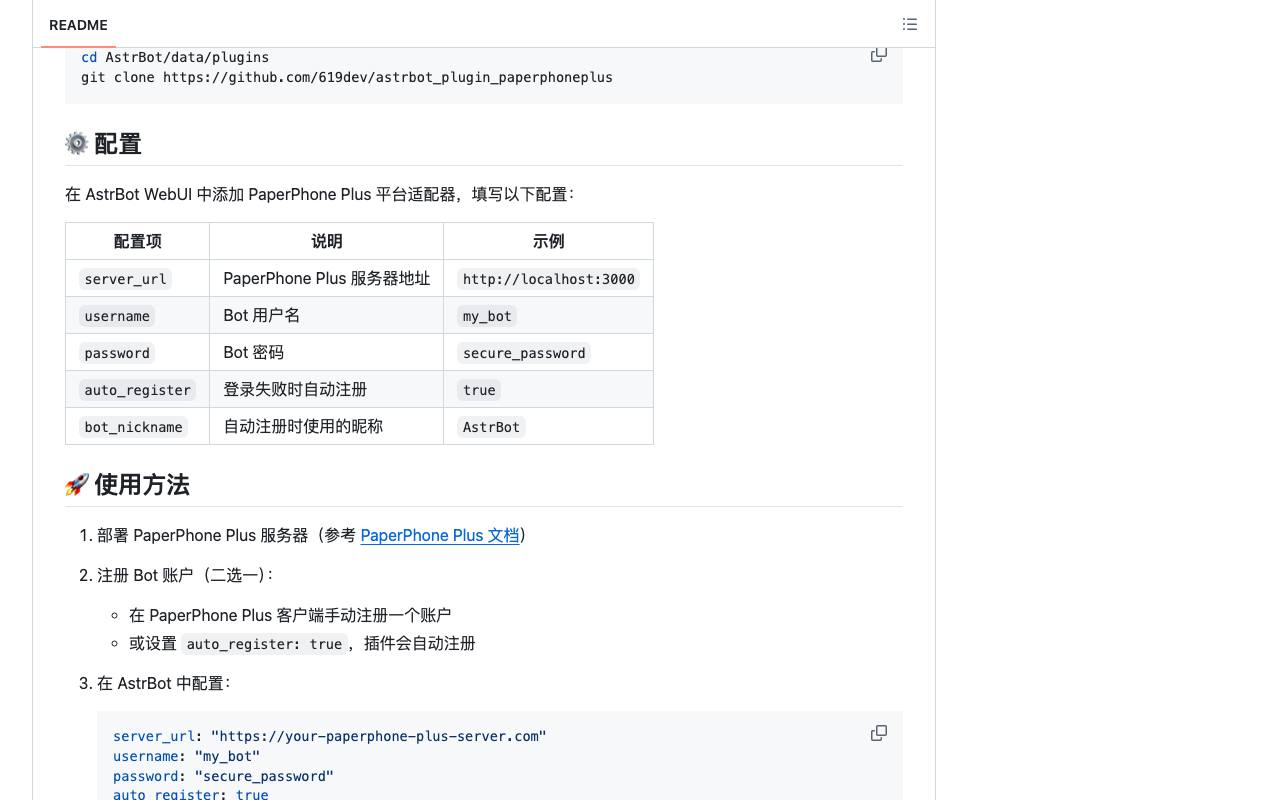The width and height of the screenshot is (1280, 800).
Task: Click the Bot 密码 description cell
Action: 326,352
